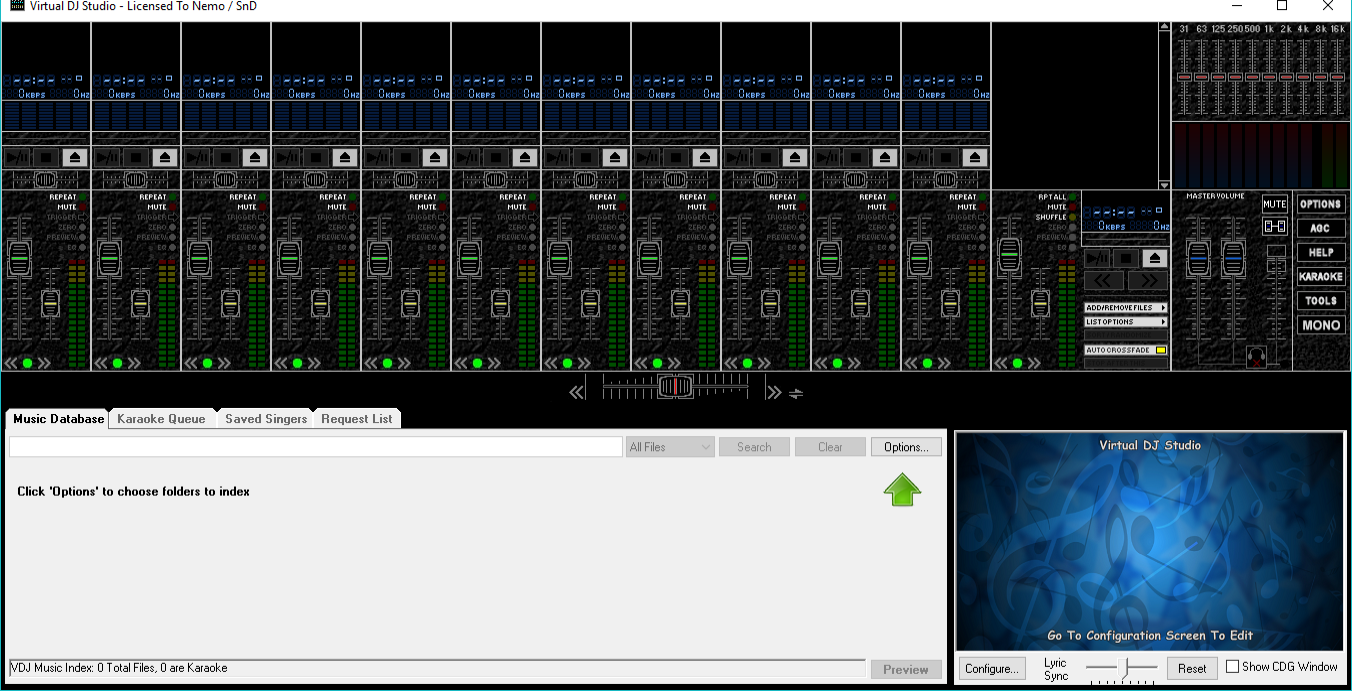Open the ADD/REMOVE FILES menu
This screenshot has width=1352, height=691.
click(1126, 308)
